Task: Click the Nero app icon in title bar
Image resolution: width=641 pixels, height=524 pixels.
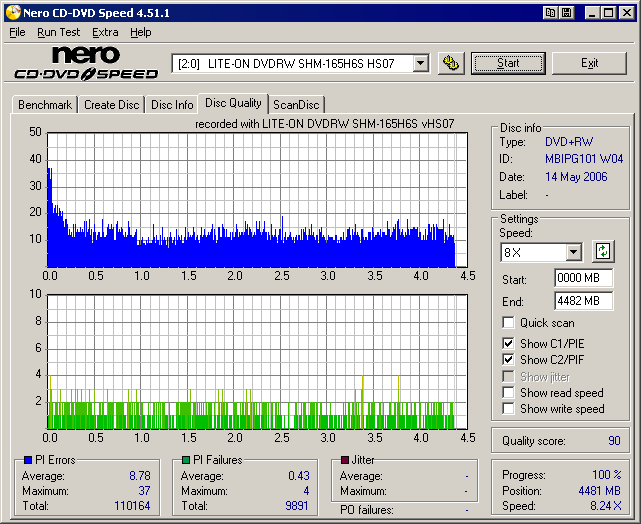Action: click(12, 13)
